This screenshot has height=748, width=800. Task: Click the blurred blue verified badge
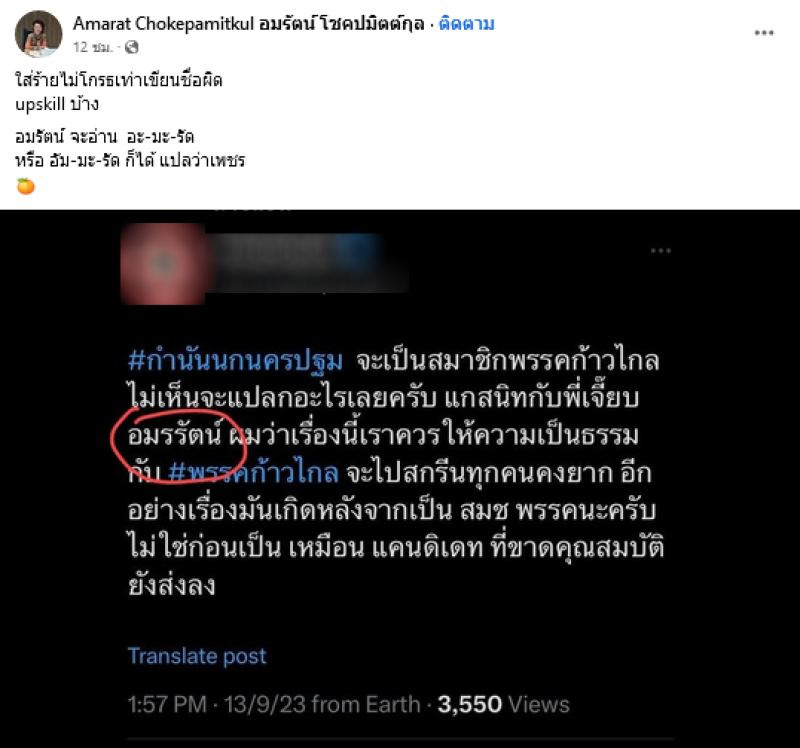tap(356, 250)
